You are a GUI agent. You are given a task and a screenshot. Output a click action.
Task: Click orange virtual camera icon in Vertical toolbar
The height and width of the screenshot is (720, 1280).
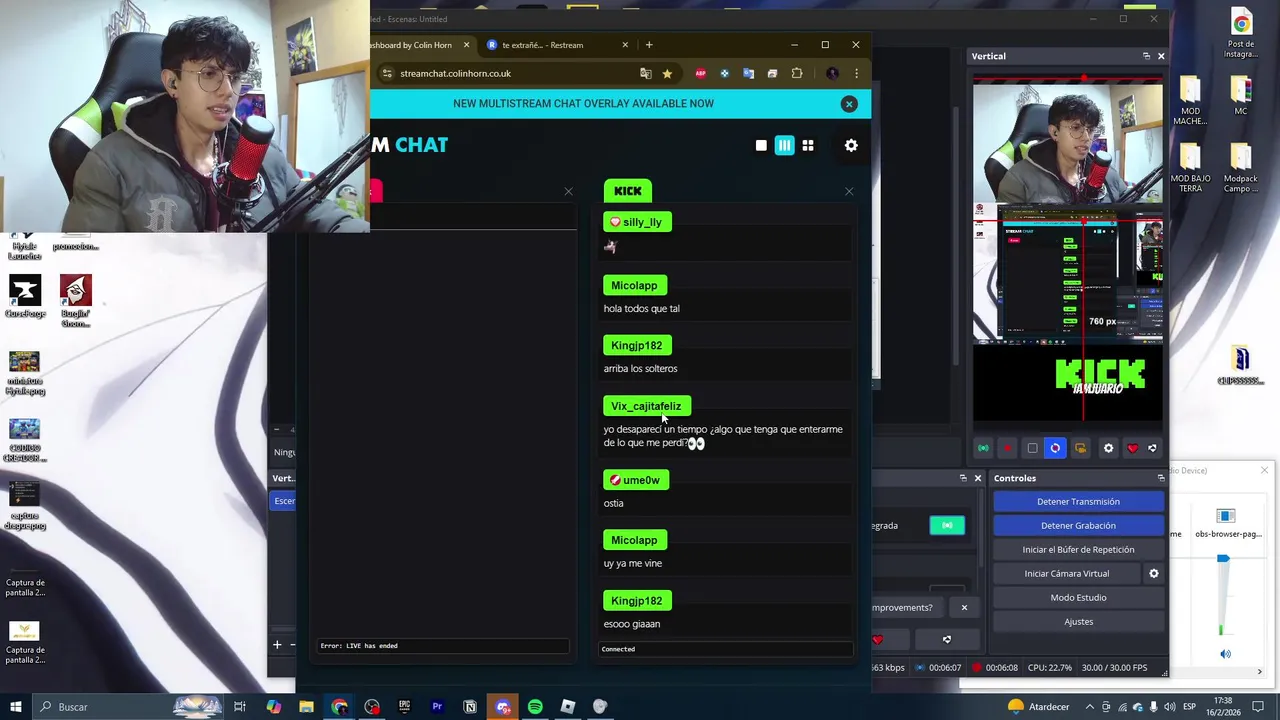click(x=1080, y=448)
